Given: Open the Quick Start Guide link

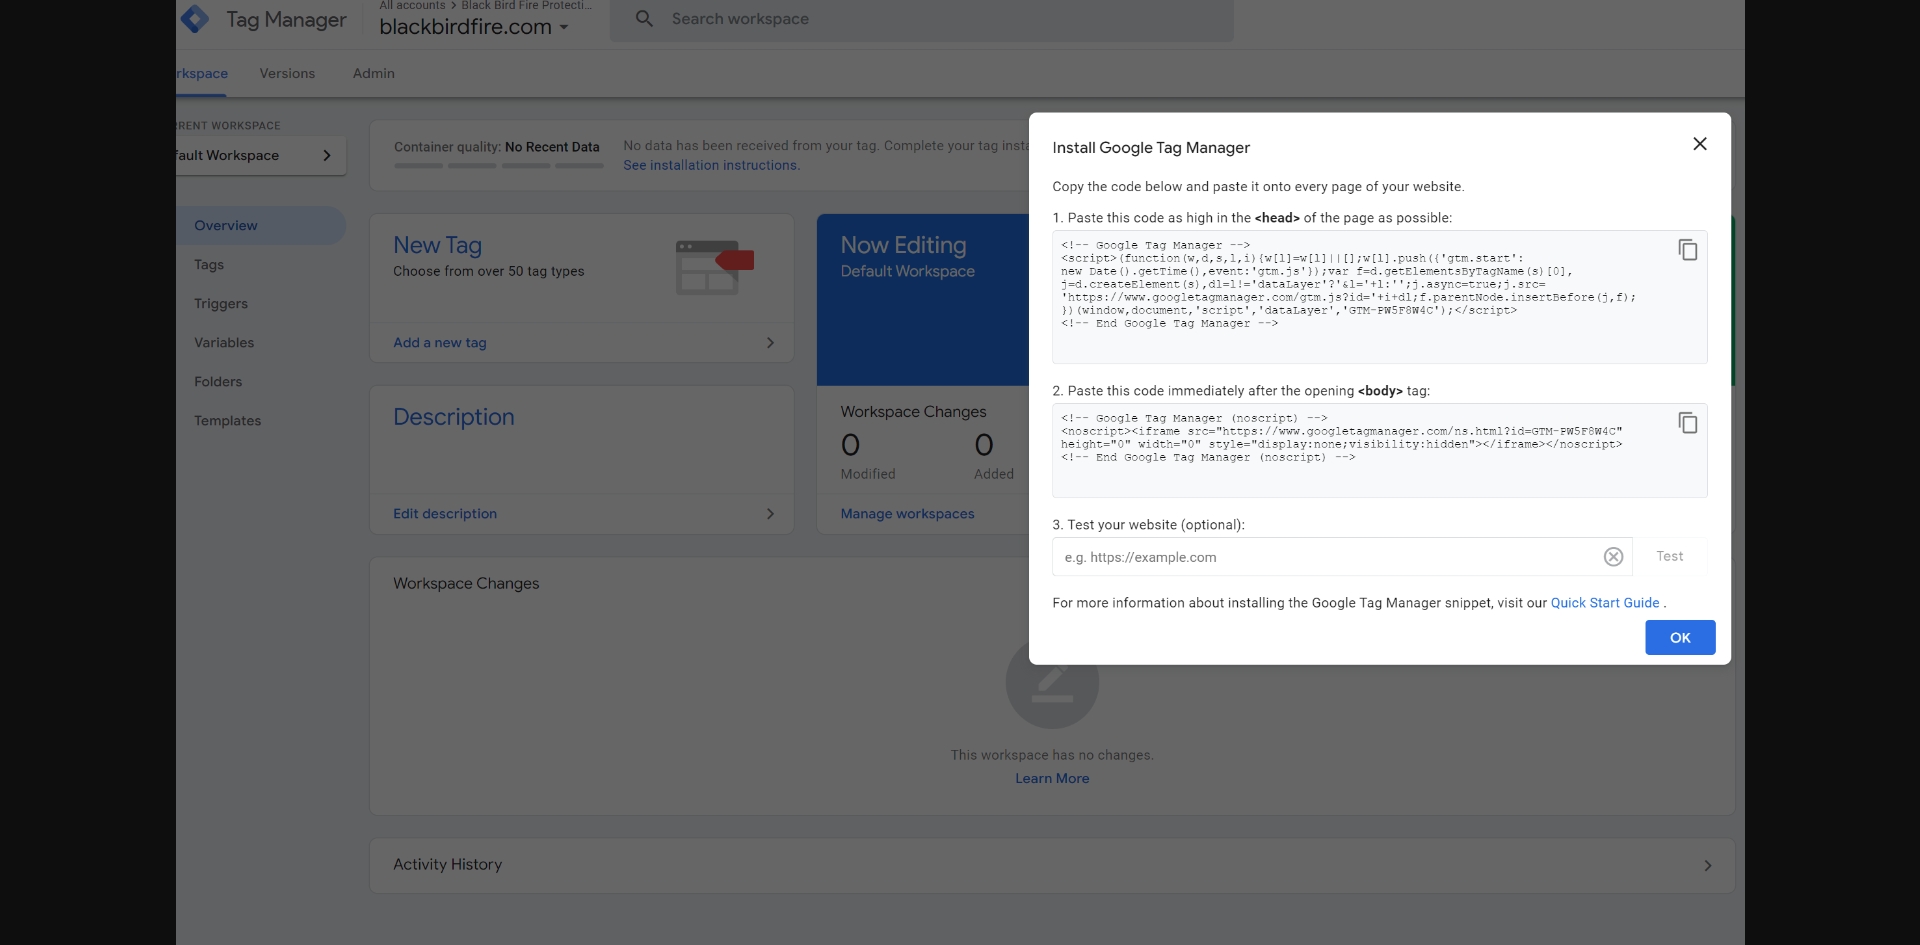Looking at the screenshot, I should [x=1605, y=603].
